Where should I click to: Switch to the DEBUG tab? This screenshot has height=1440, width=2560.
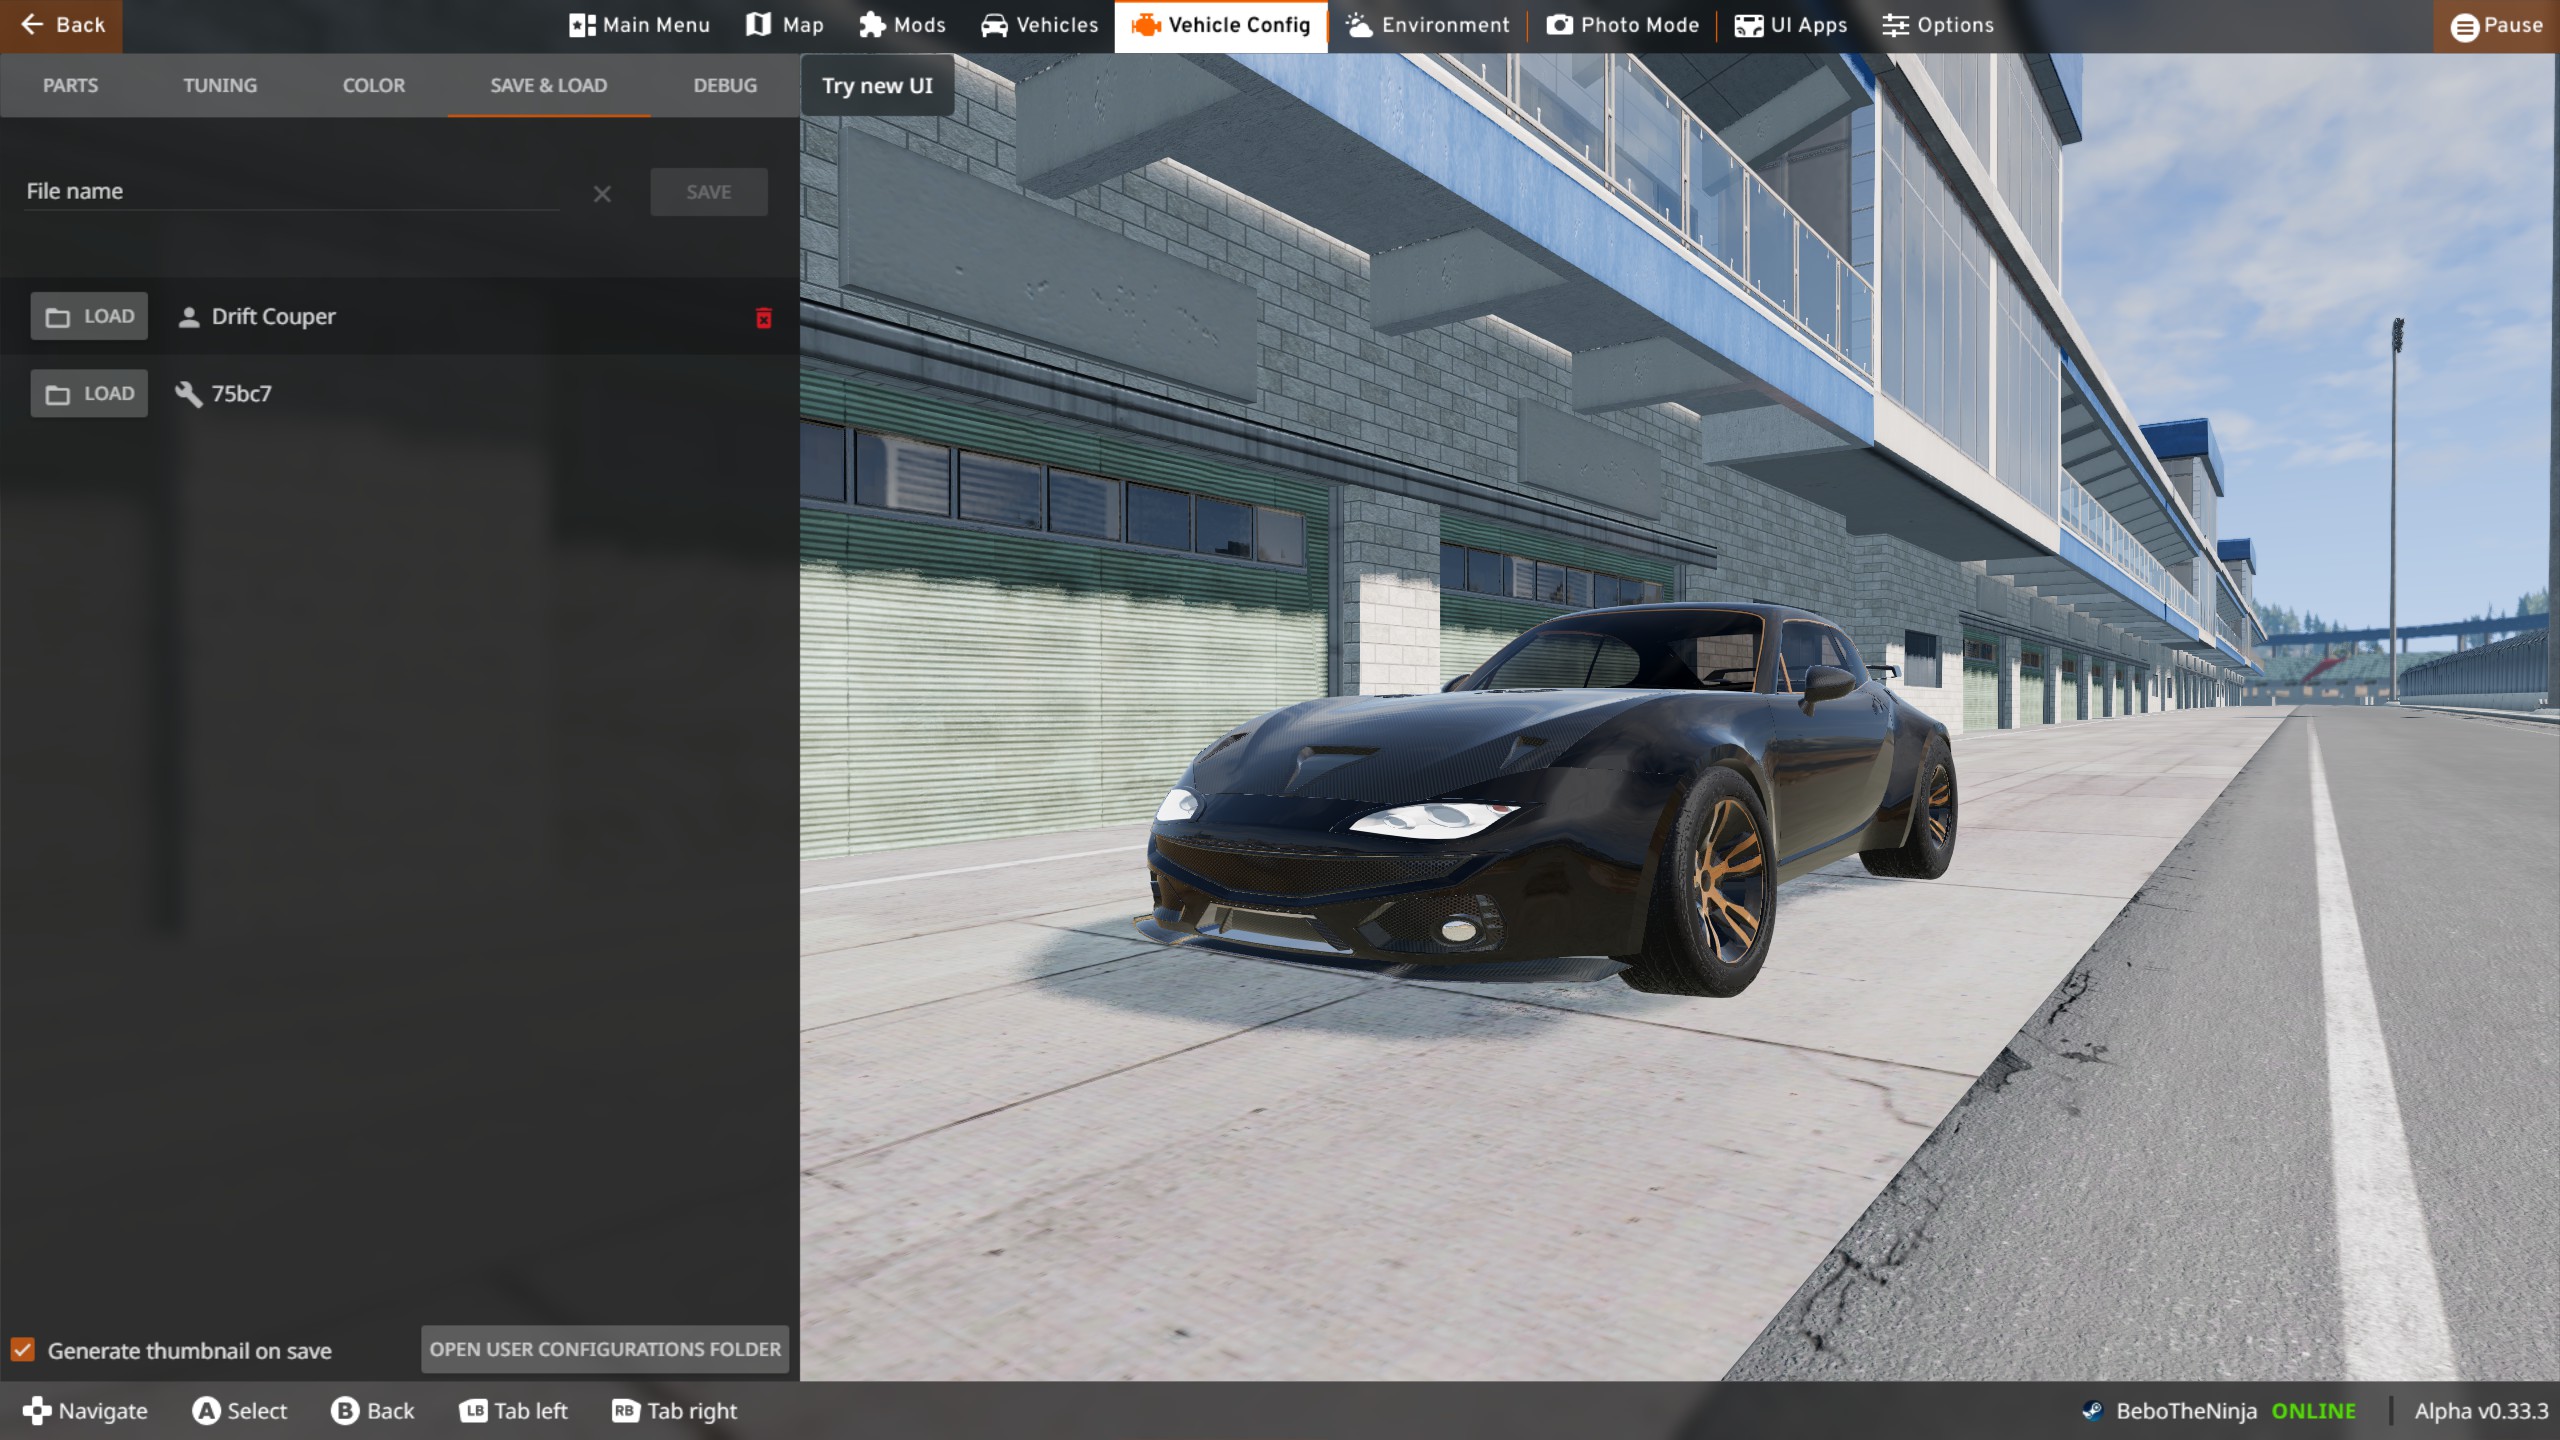point(725,85)
